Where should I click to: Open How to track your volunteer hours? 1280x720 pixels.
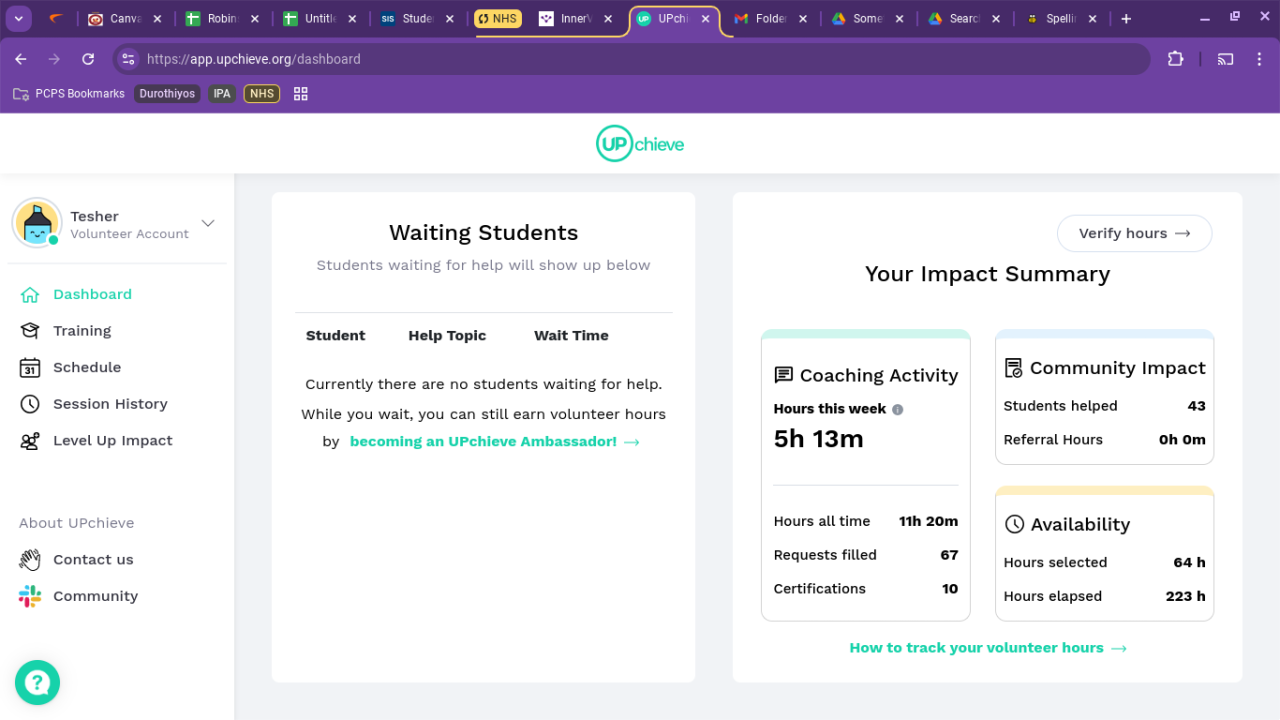pos(988,648)
